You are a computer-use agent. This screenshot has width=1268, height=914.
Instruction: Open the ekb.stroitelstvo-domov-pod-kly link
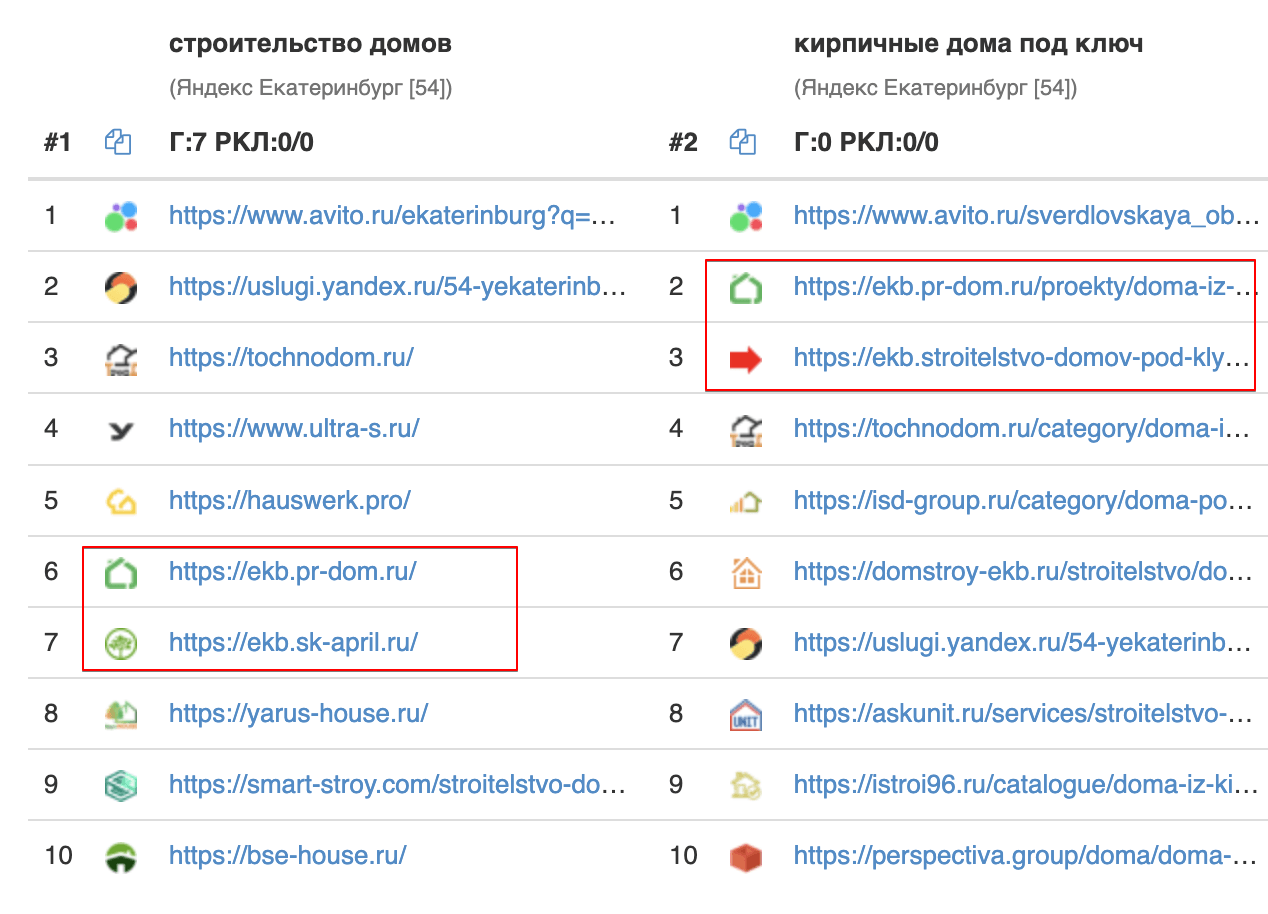[1022, 358]
